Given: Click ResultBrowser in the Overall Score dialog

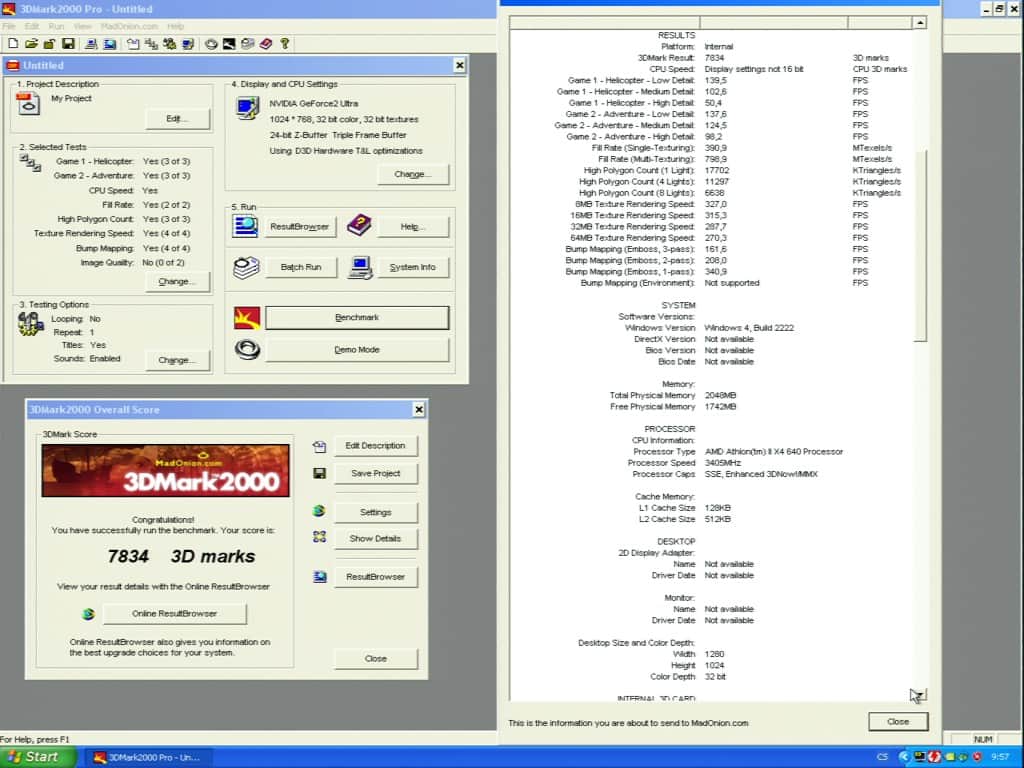Looking at the screenshot, I should point(376,577).
